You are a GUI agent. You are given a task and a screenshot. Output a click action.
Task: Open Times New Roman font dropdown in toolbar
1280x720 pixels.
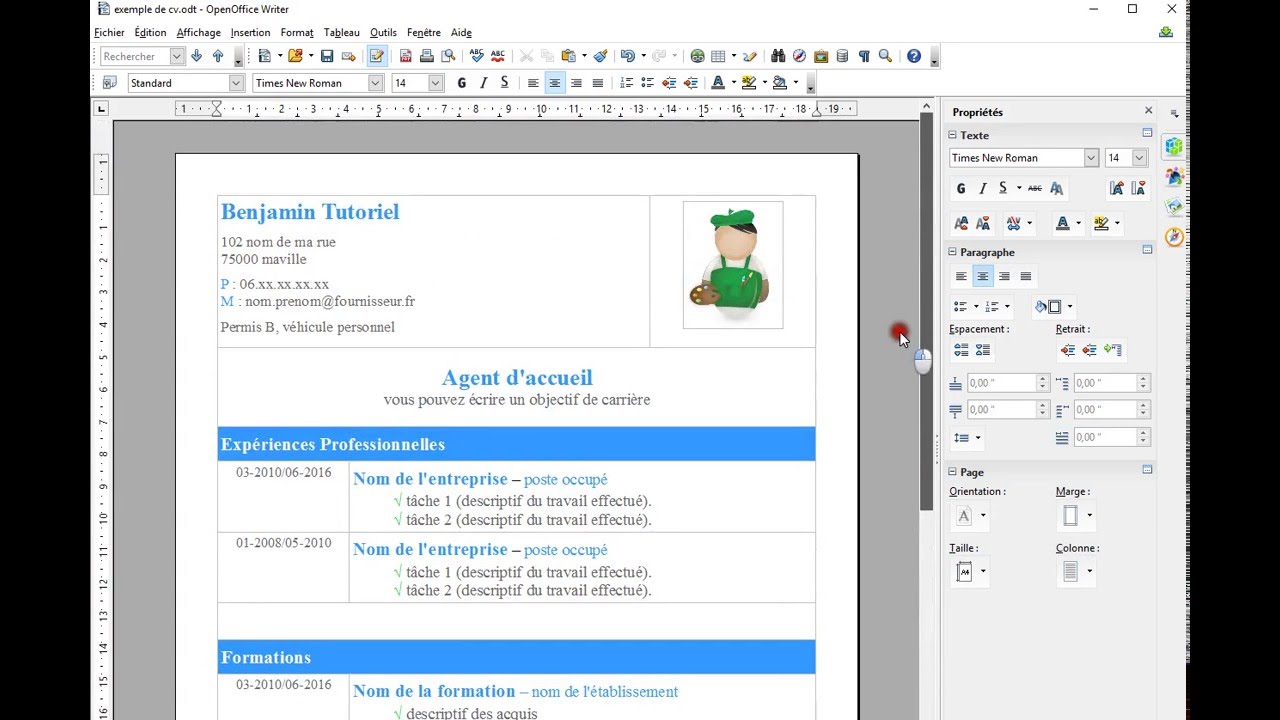[x=375, y=83]
